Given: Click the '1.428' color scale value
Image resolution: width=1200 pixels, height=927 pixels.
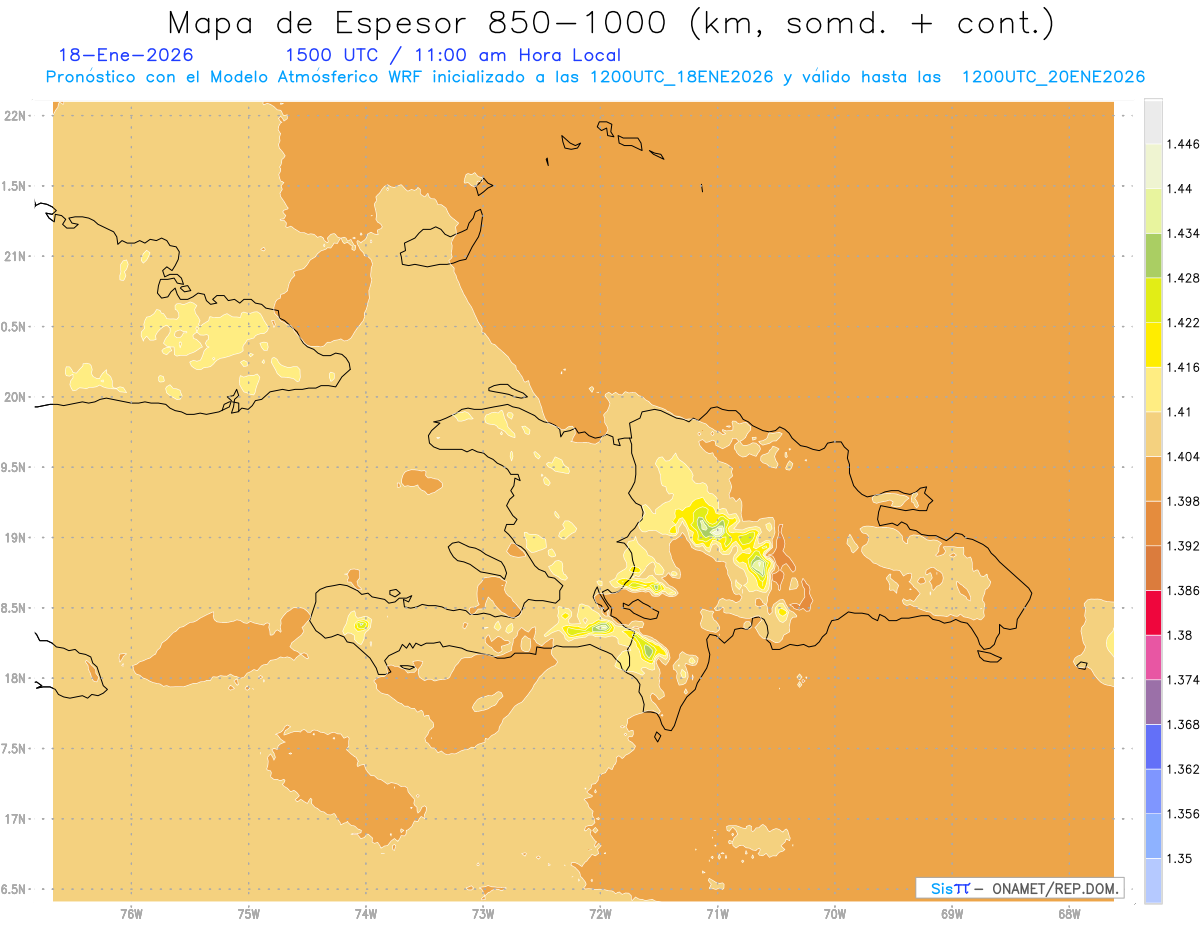Looking at the screenshot, I should 1183,278.
